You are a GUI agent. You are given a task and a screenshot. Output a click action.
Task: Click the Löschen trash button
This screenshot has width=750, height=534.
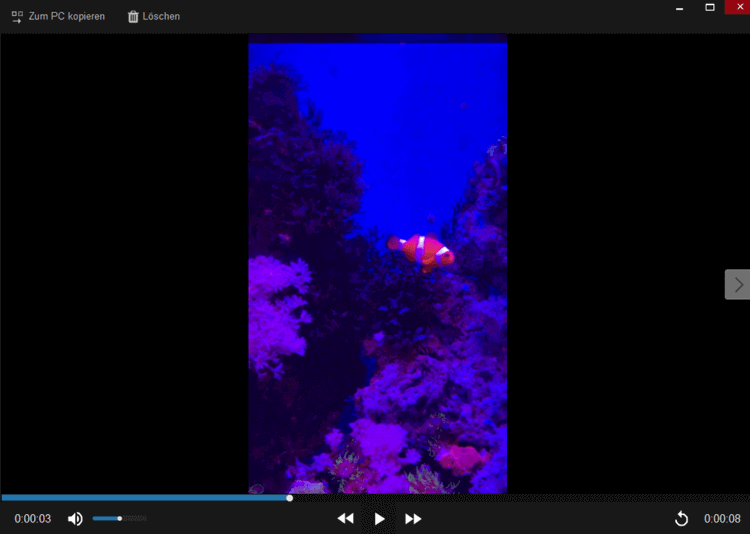pyautogui.click(x=154, y=17)
